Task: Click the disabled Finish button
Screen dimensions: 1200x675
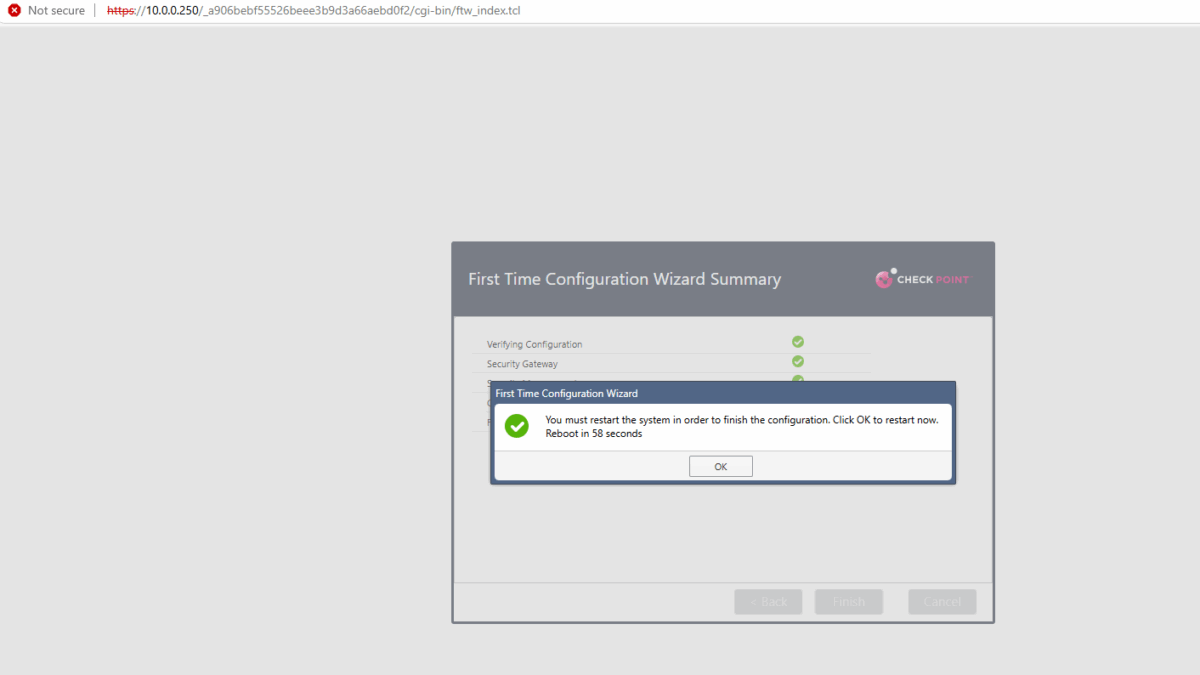Action: coord(848,601)
